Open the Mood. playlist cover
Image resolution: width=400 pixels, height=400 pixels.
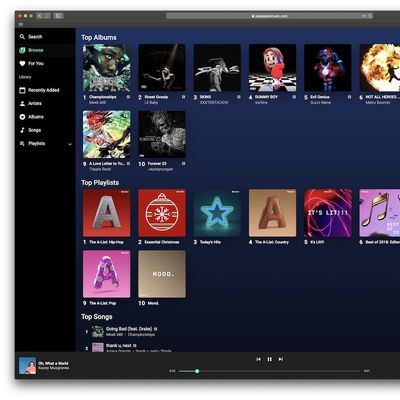(162, 274)
